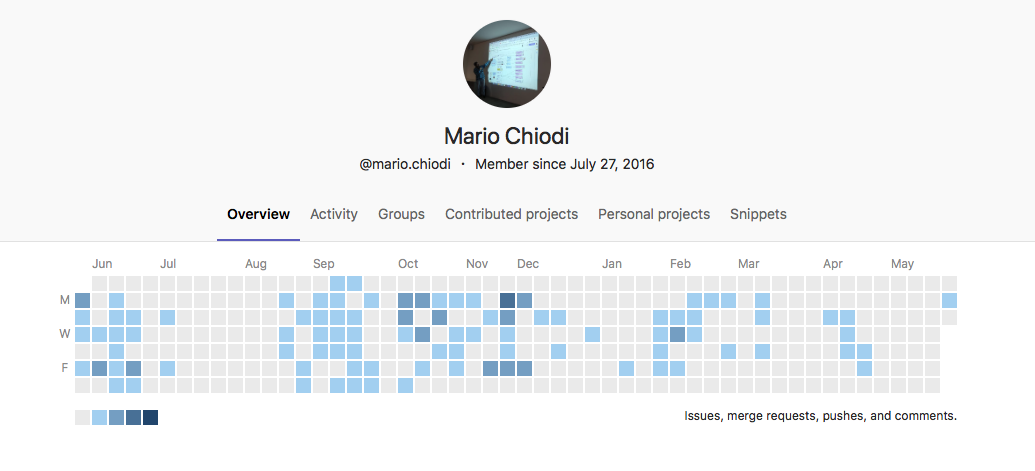Open the Snippets tab

tap(758, 214)
